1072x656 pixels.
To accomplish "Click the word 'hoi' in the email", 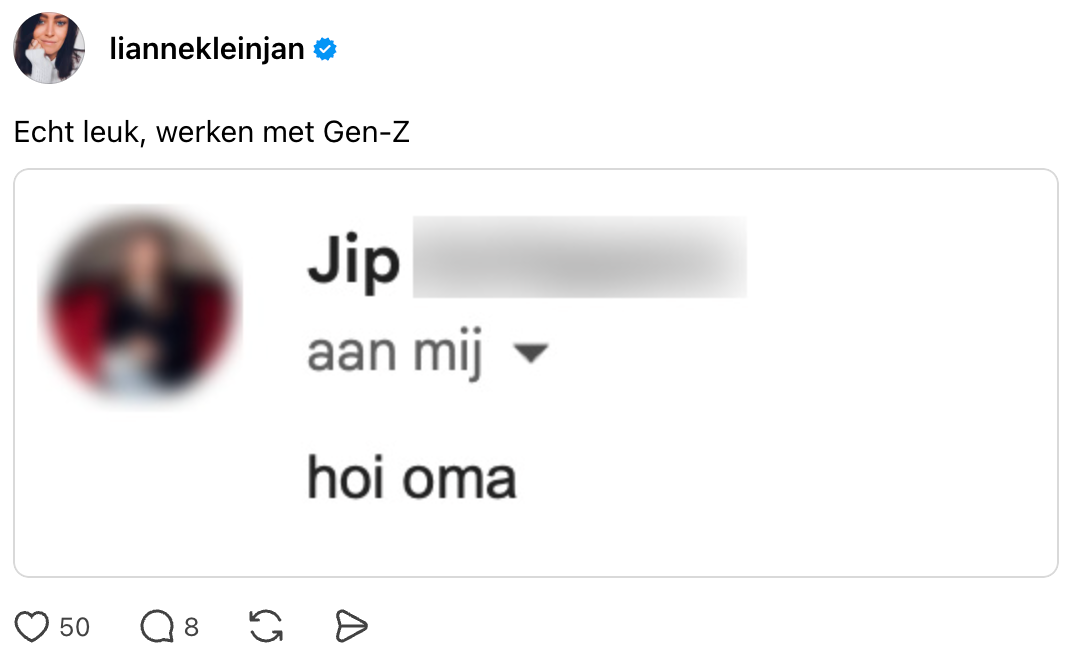I will pos(347,478).
